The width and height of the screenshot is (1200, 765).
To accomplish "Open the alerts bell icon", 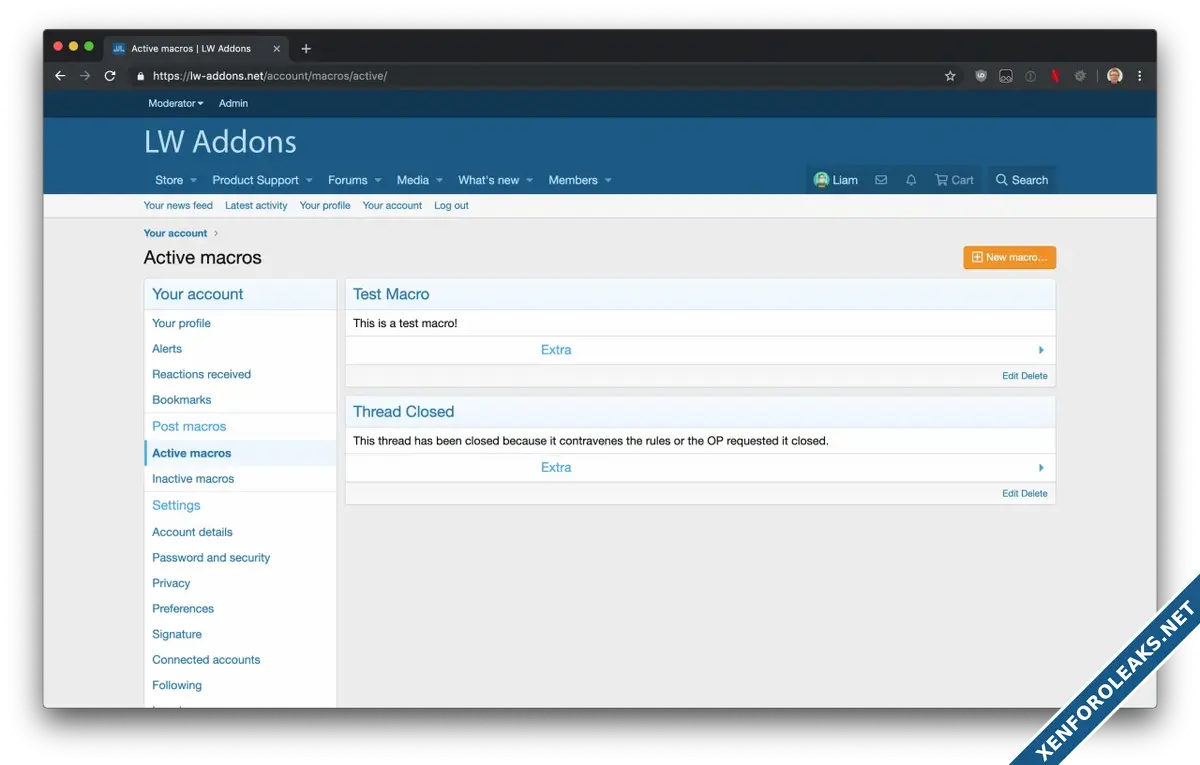I will (x=911, y=180).
